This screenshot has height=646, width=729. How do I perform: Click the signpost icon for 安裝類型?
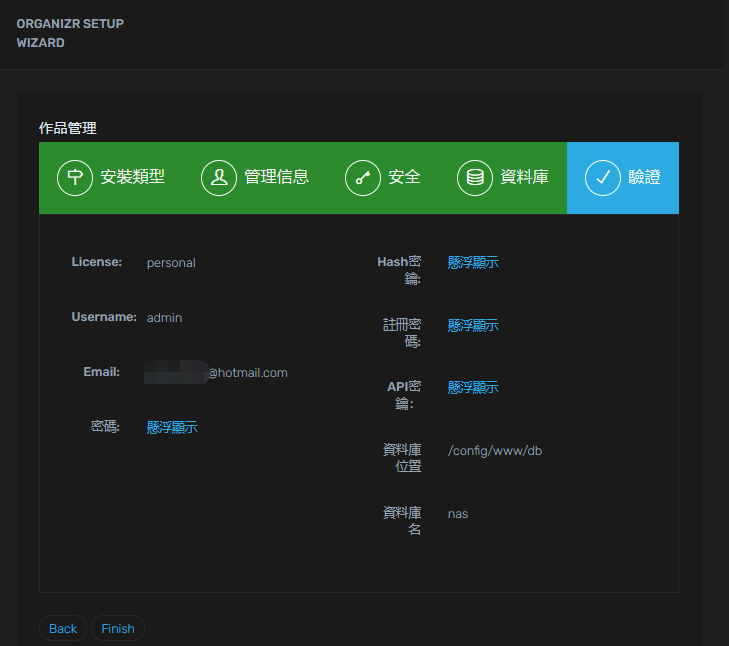(75, 178)
